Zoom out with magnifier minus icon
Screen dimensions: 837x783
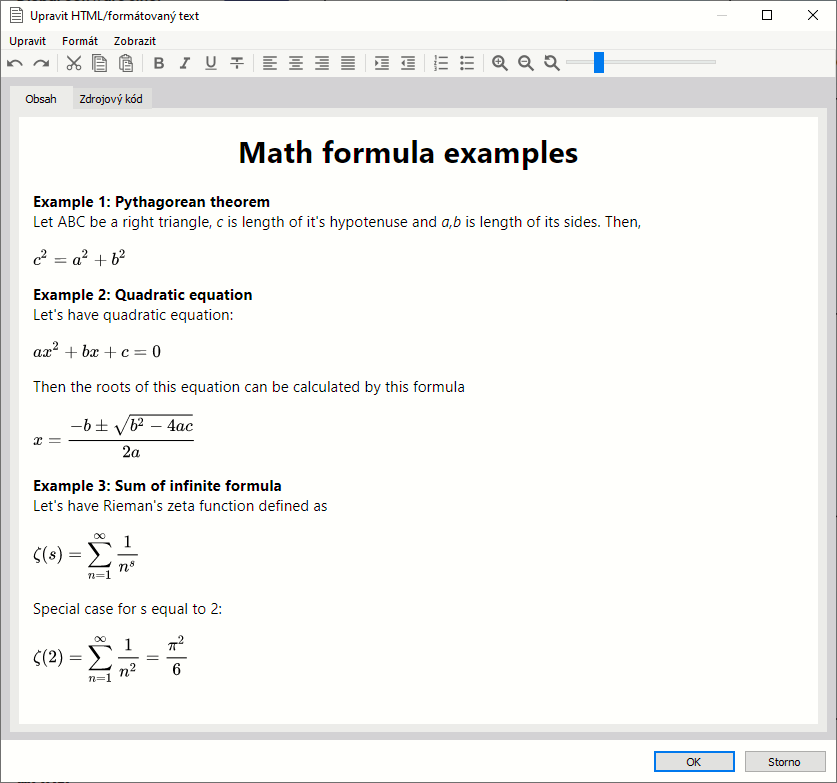(x=526, y=63)
